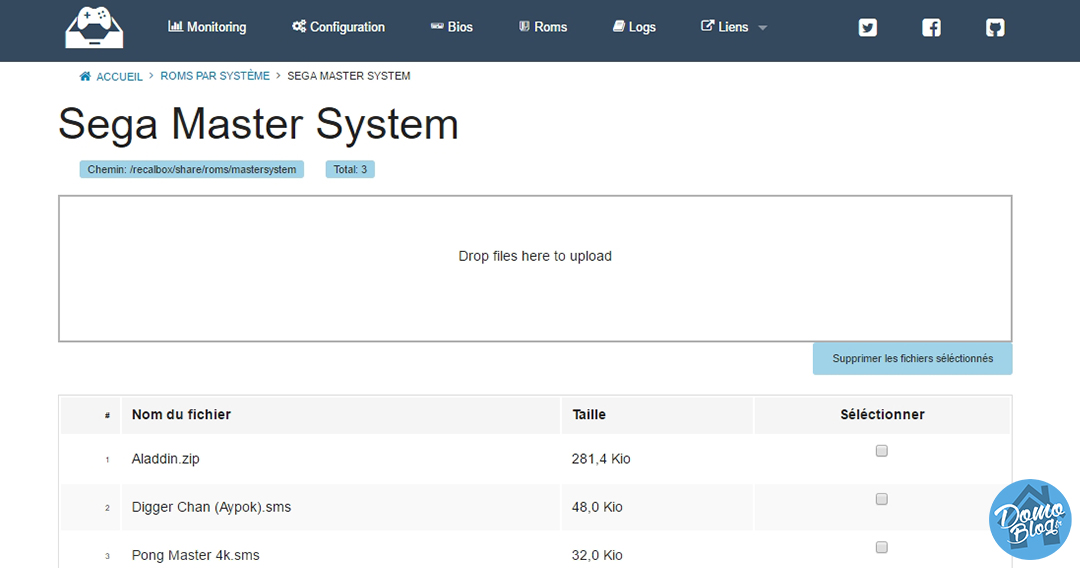Click the 48,0 Kio size value
This screenshot has width=1080, height=568.
597,507
